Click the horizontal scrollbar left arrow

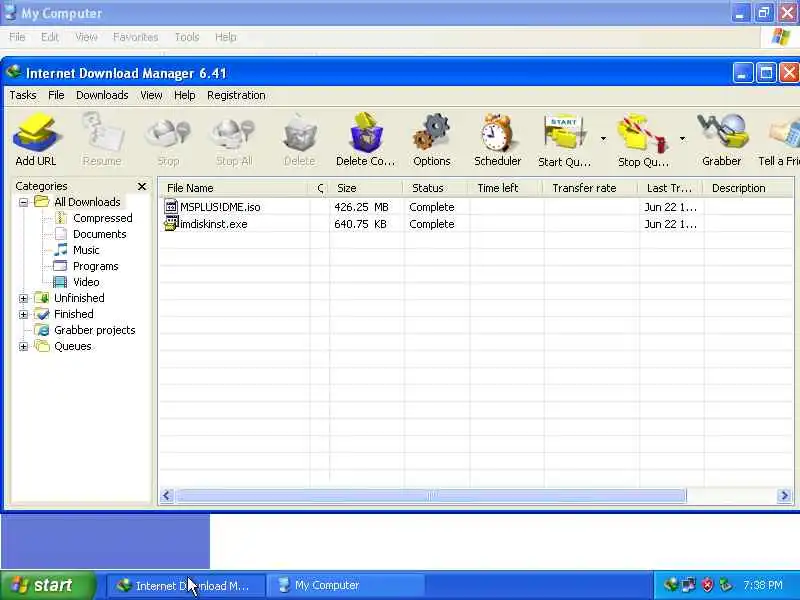[x=167, y=495]
